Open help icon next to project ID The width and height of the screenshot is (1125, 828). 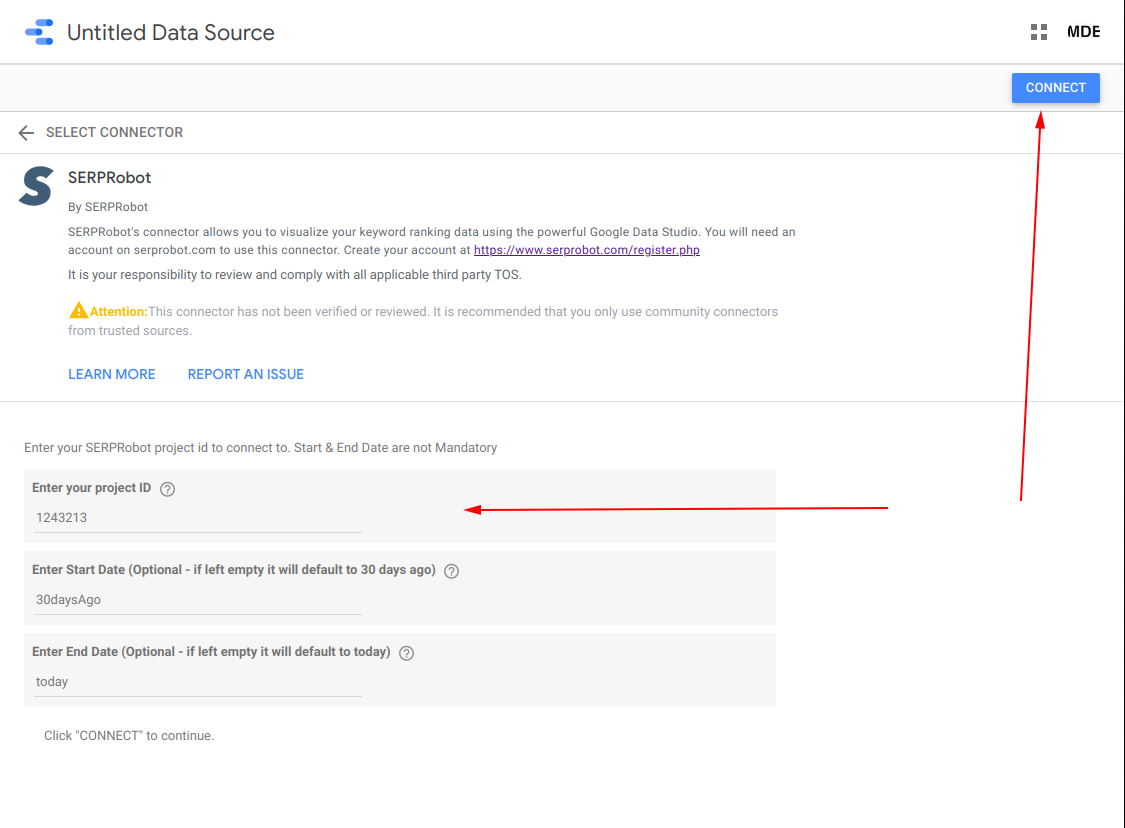point(167,489)
